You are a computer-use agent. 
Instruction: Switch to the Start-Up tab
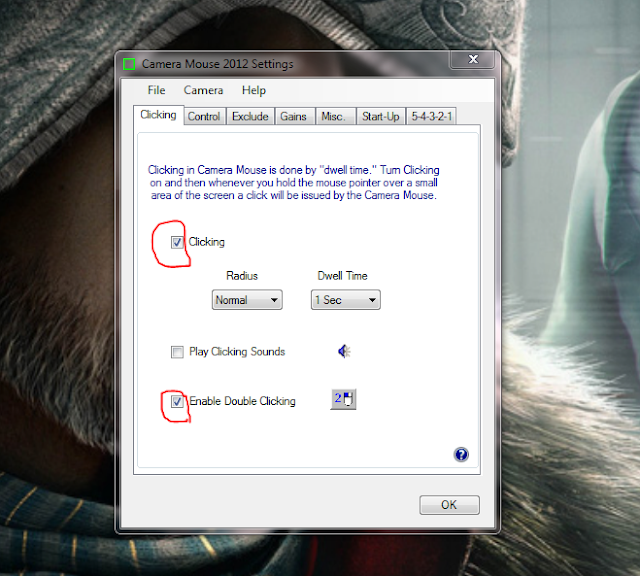[380, 117]
